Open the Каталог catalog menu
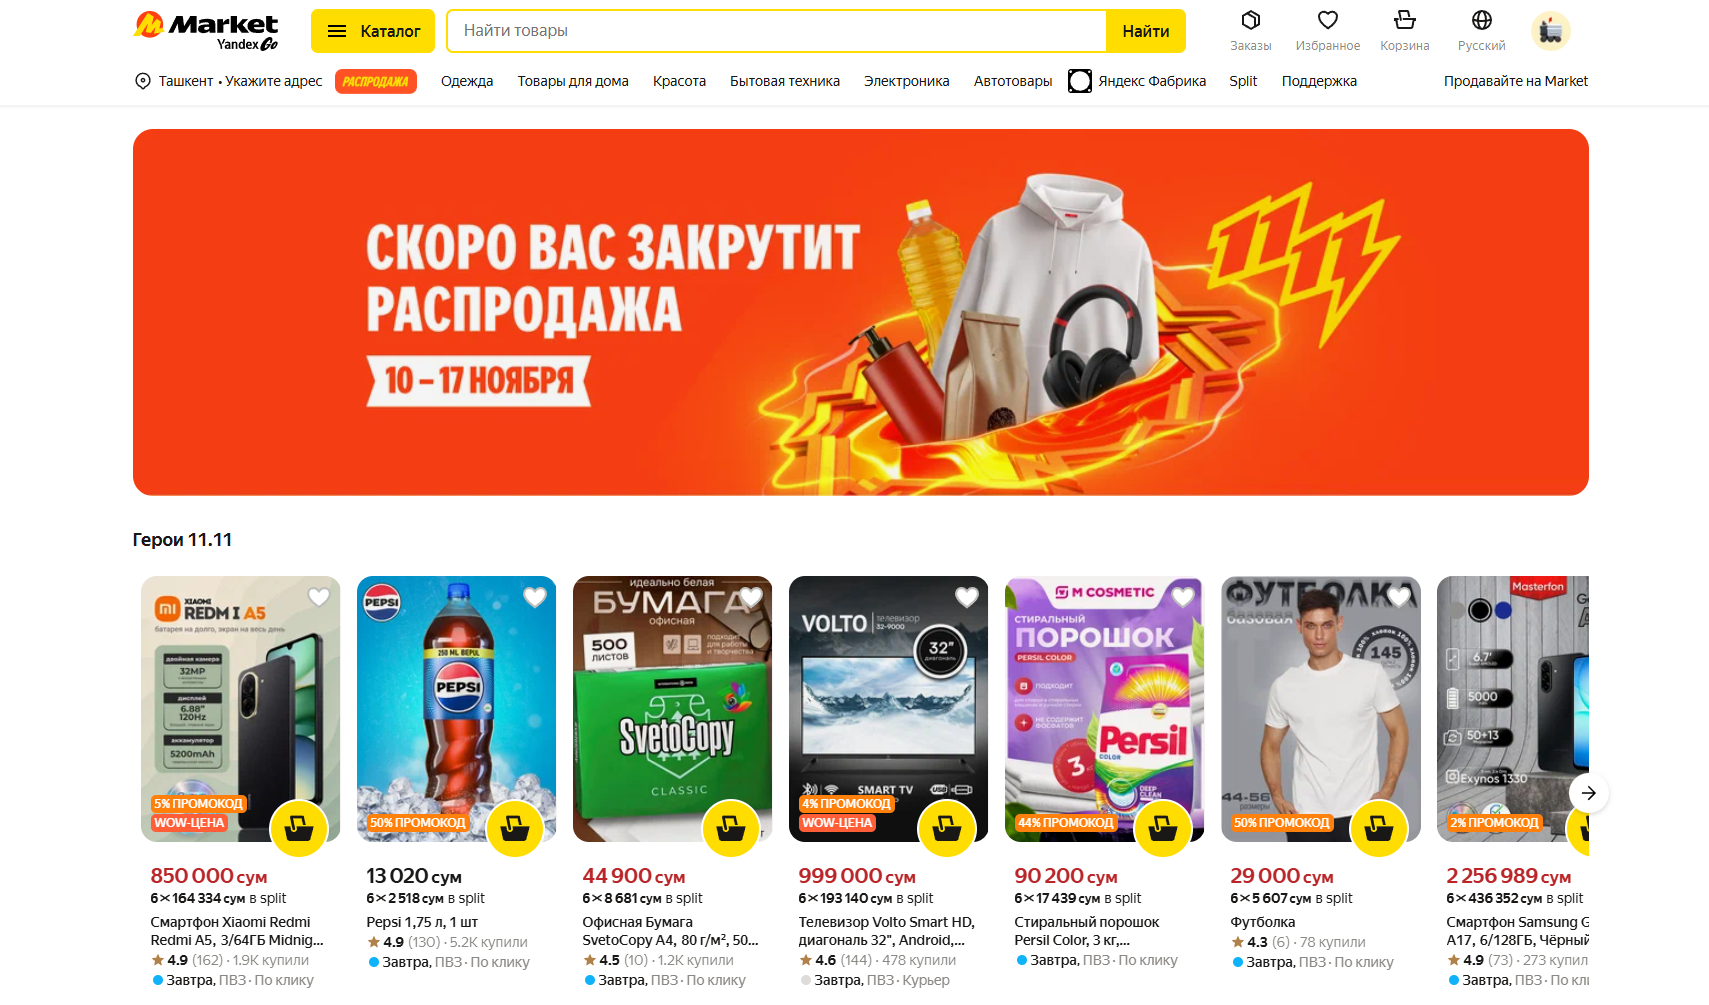Viewport: 1709px width, 1005px height. (x=373, y=31)
